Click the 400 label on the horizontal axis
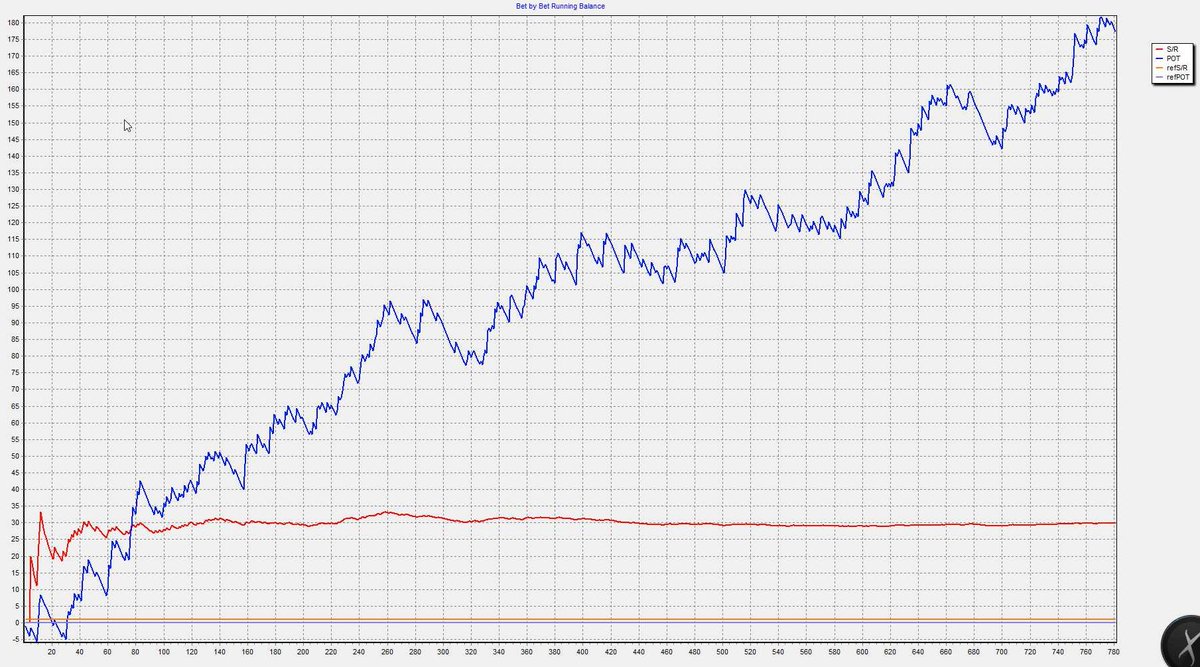Image resolution: width=1200 pixels, height=667 pixels. [x=582, y=651]
